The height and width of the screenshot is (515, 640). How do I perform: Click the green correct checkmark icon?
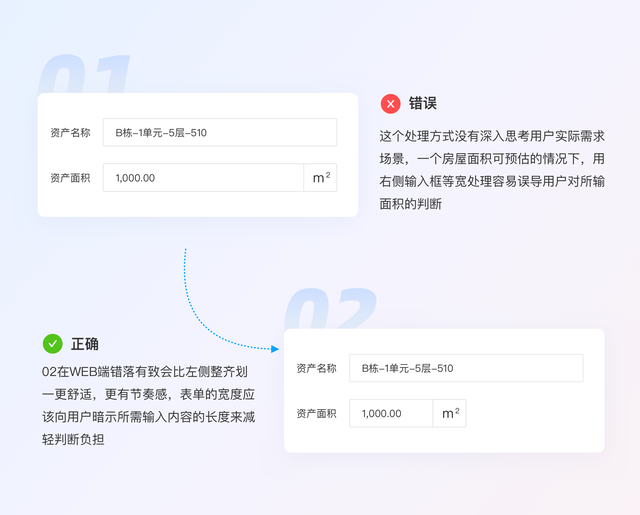coord(53,344)
